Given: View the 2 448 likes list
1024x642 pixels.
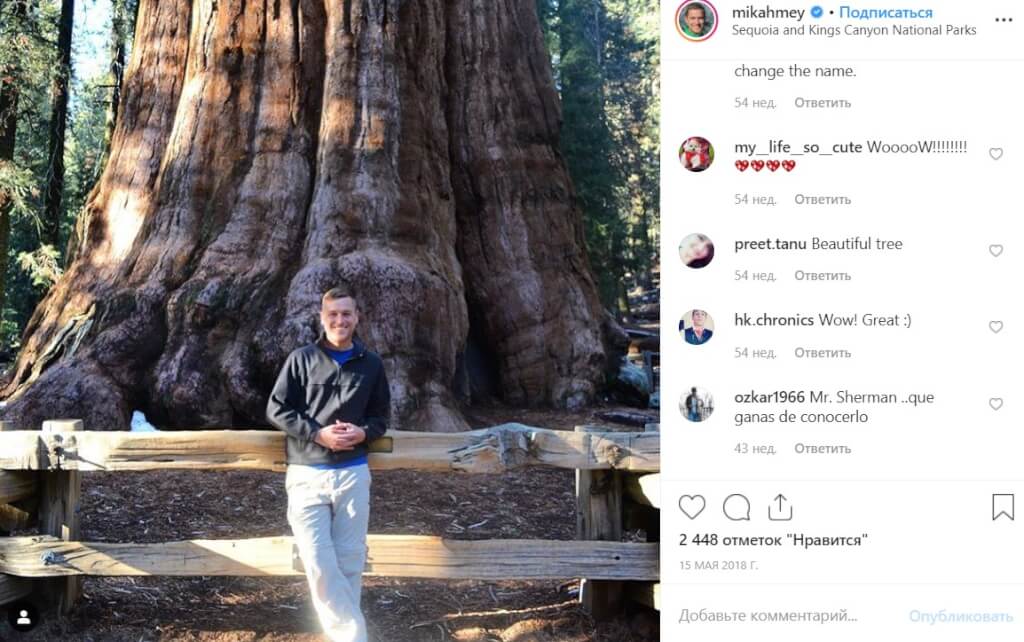Looking at the screenshot, I should [x=772, y=540].
